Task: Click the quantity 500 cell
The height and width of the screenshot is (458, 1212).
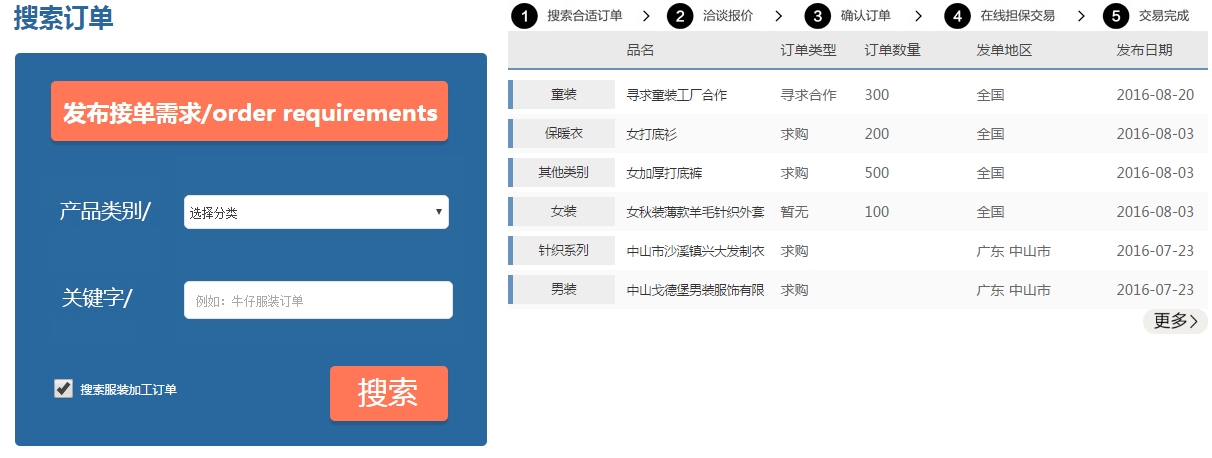Action: (877, 173)
